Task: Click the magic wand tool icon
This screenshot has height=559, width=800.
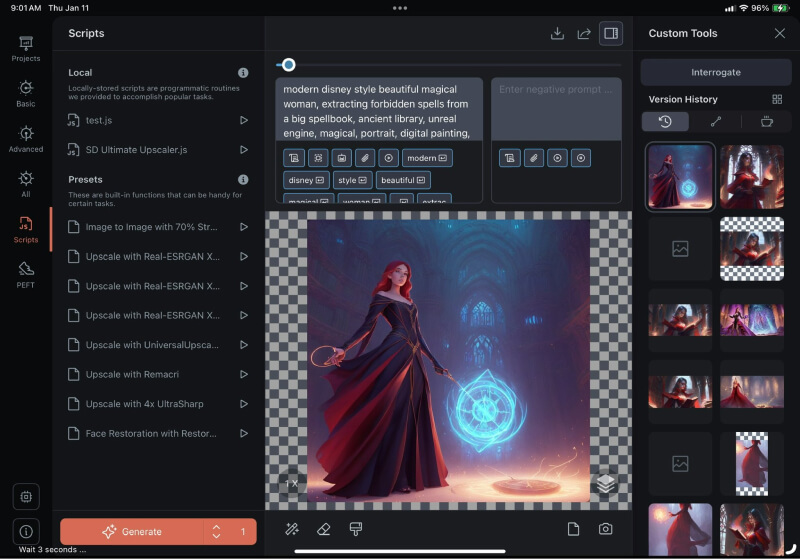Action: tap(292, 529)
